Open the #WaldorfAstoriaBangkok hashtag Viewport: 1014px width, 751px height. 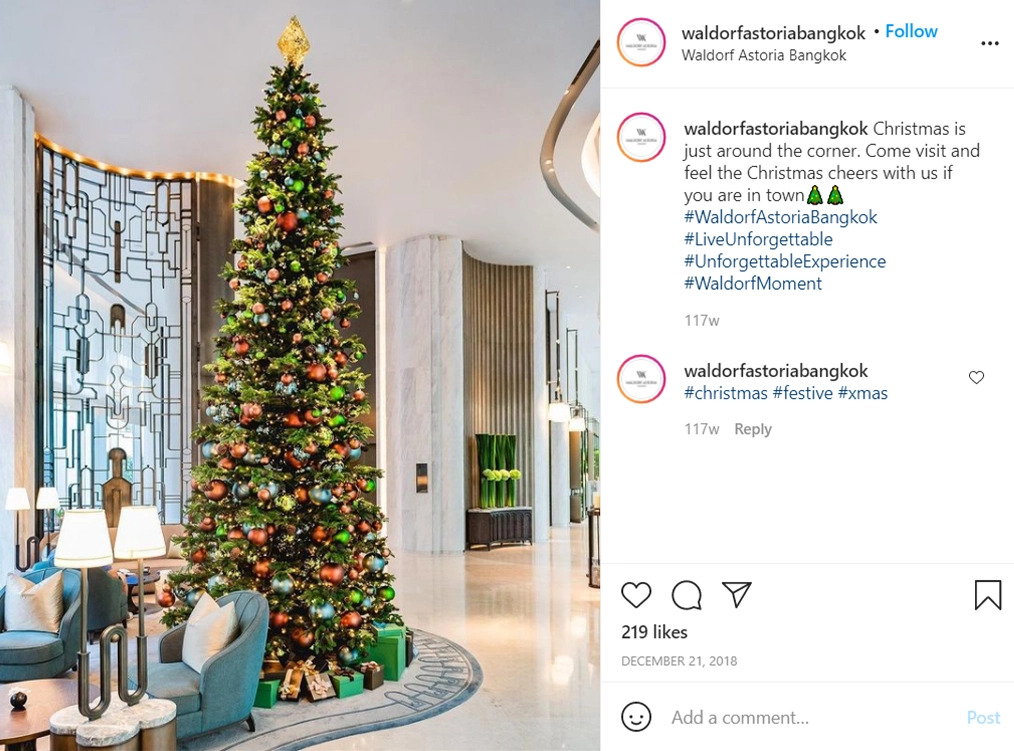[x=780, y=217]
